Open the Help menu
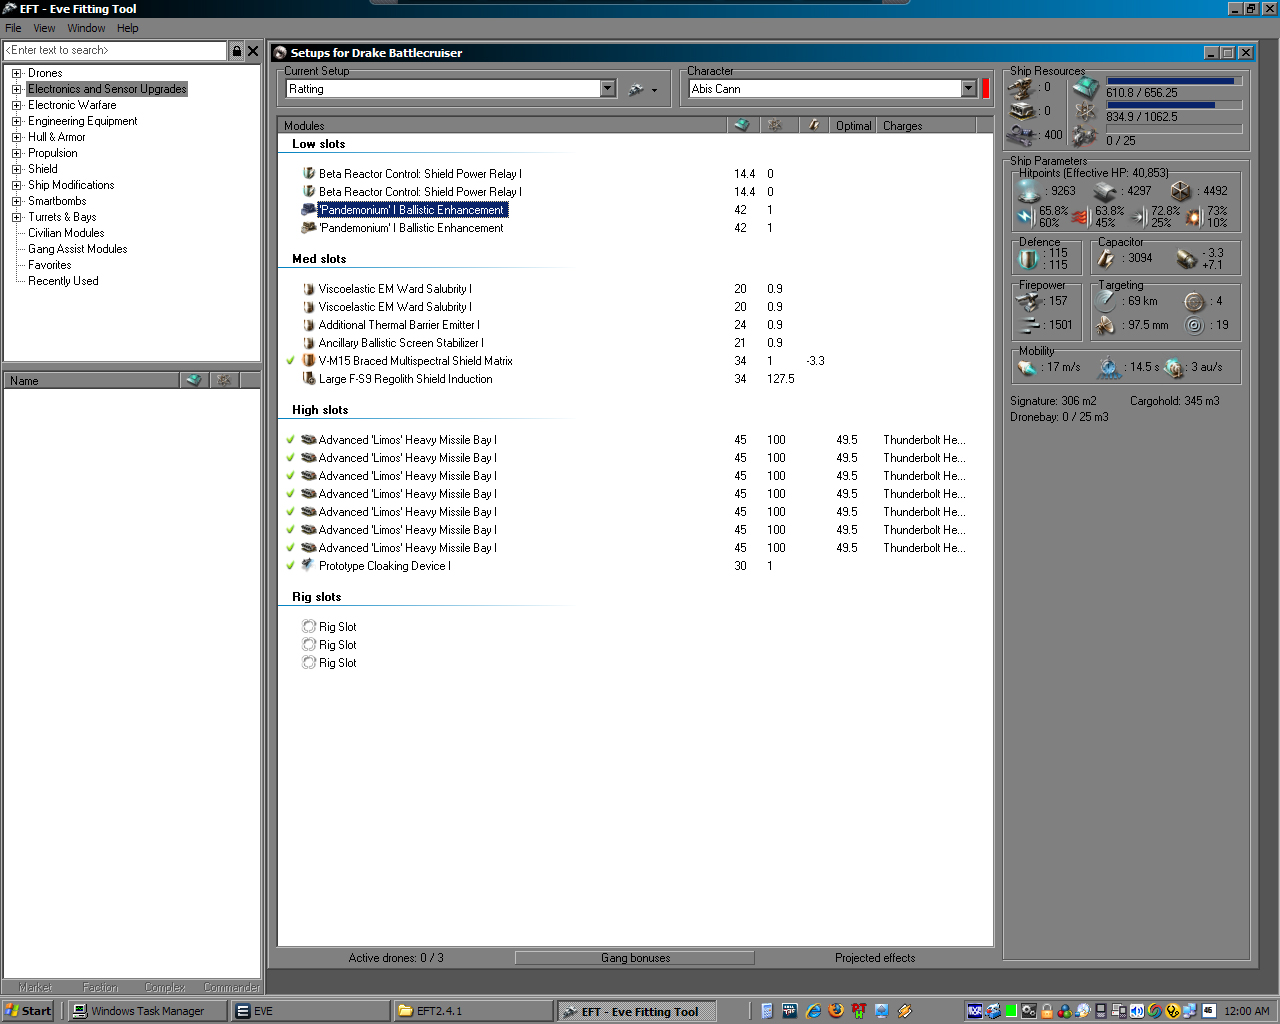This screenshot has height=1024, width=1280. [127, 28]
